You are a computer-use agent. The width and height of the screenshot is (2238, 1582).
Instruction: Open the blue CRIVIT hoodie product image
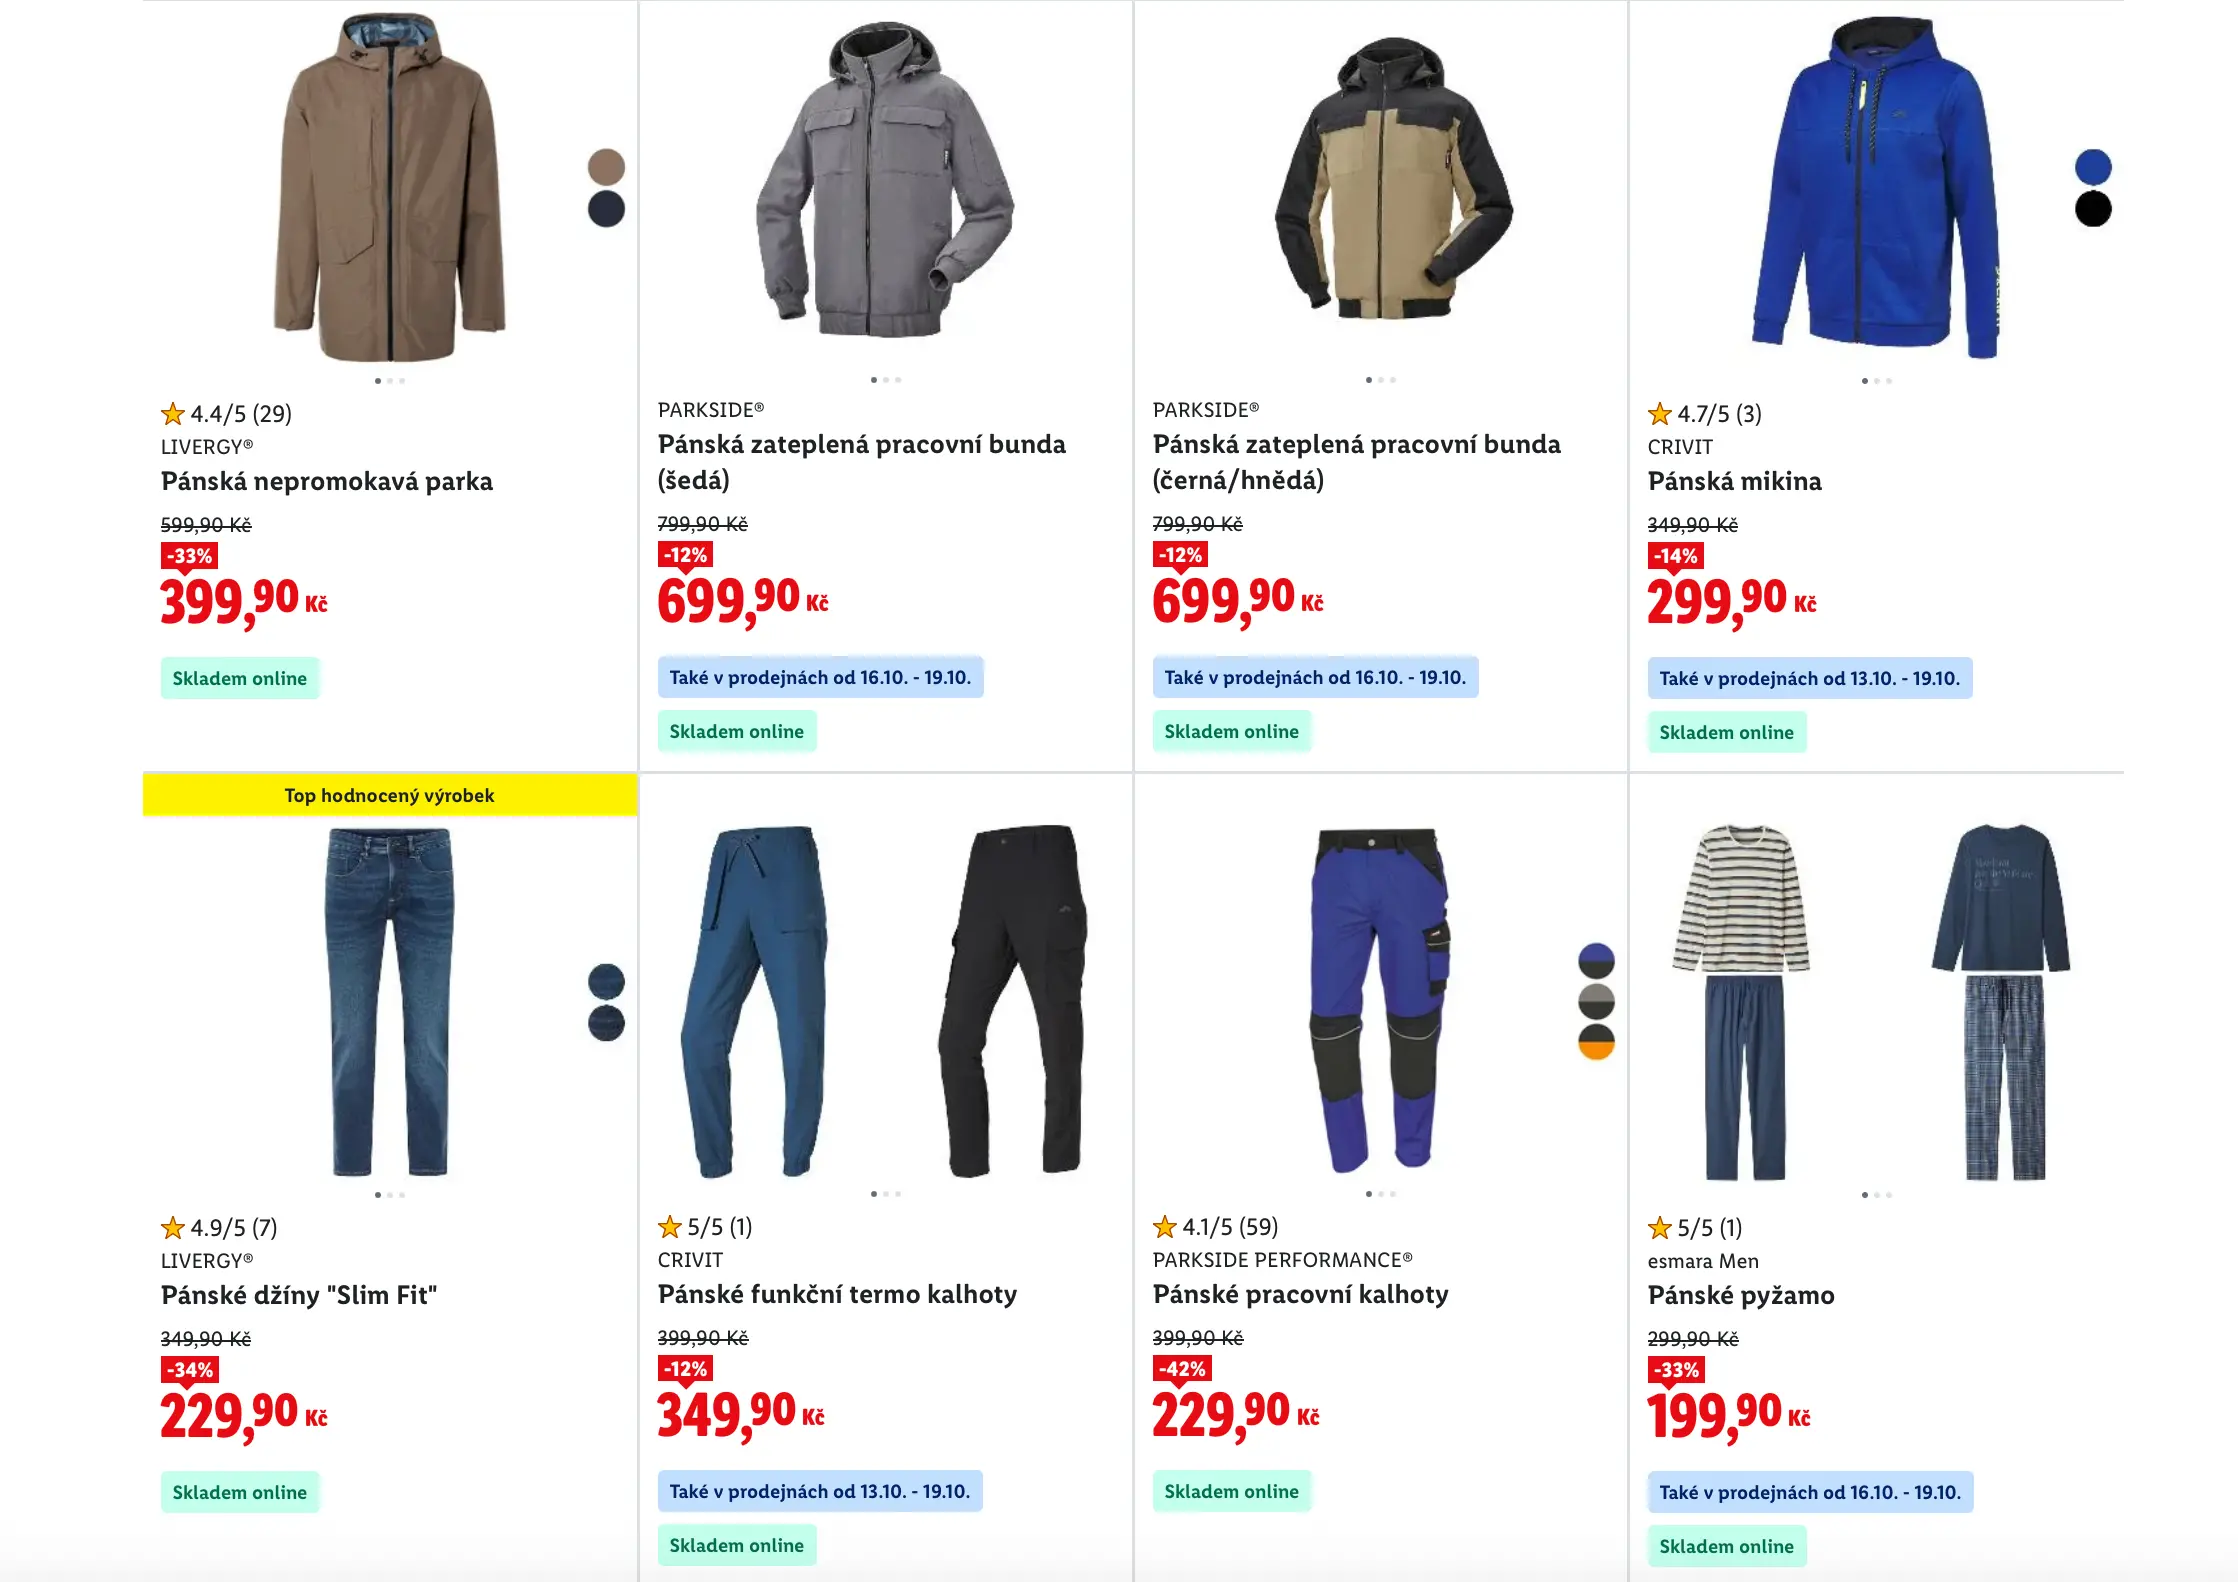pos(1875,188)
